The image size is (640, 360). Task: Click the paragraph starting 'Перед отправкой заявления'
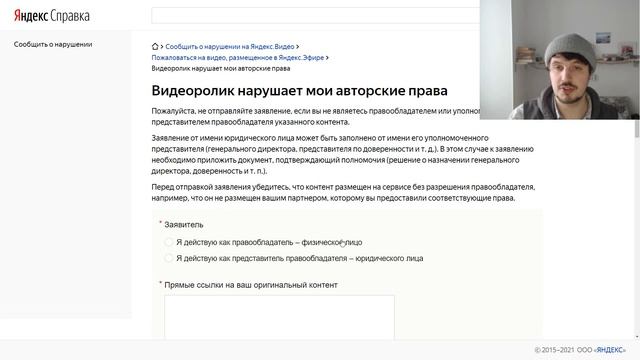pos(343,193)
